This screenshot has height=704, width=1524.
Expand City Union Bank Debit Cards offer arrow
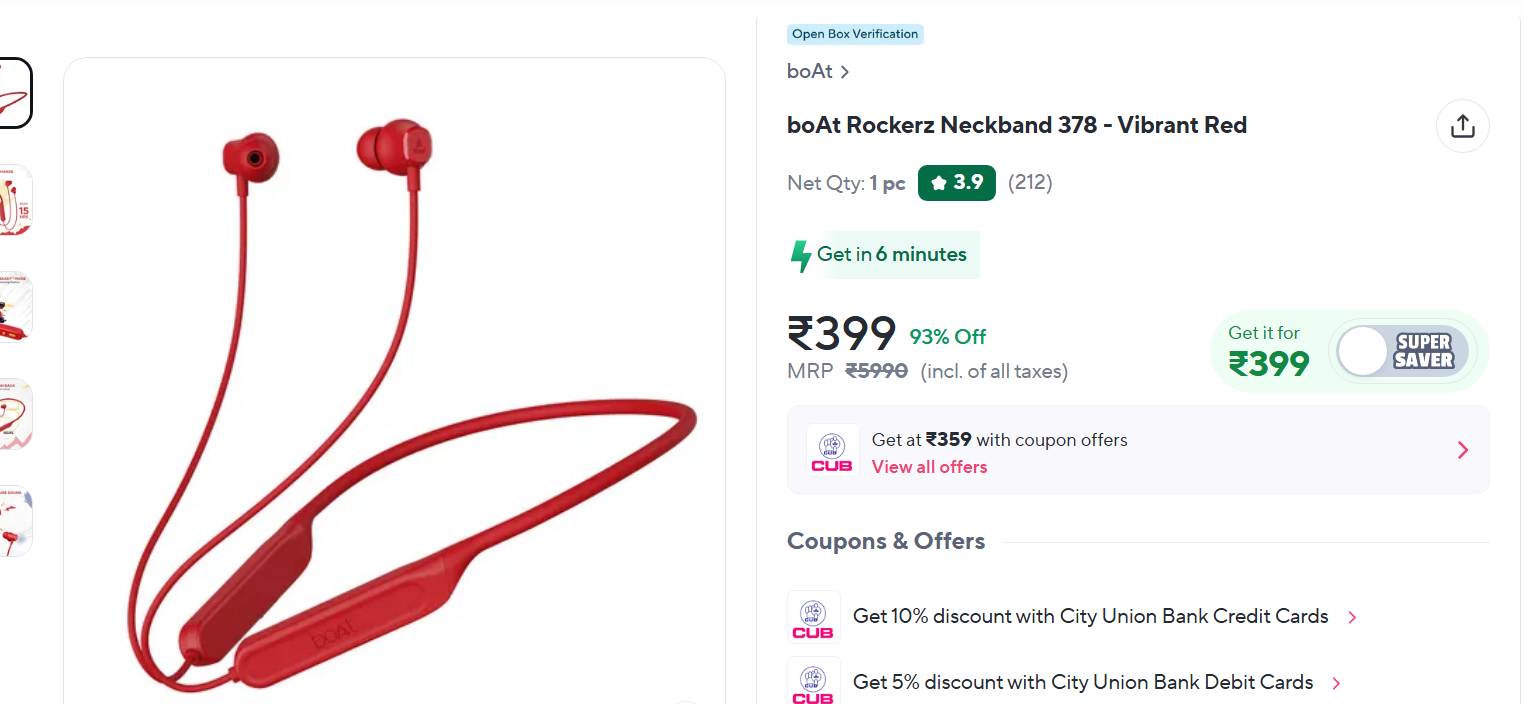coord(1337,683)
